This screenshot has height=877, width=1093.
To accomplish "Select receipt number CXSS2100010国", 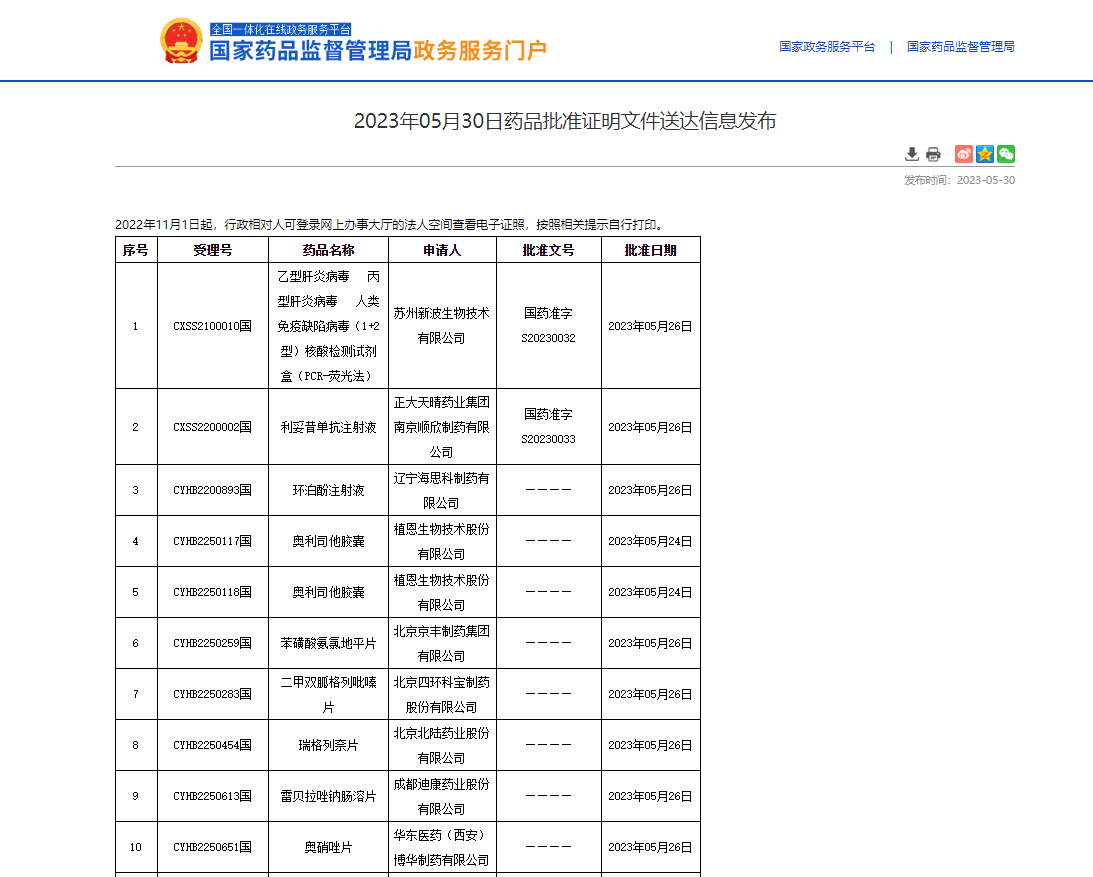I will (x=211, y=326).
